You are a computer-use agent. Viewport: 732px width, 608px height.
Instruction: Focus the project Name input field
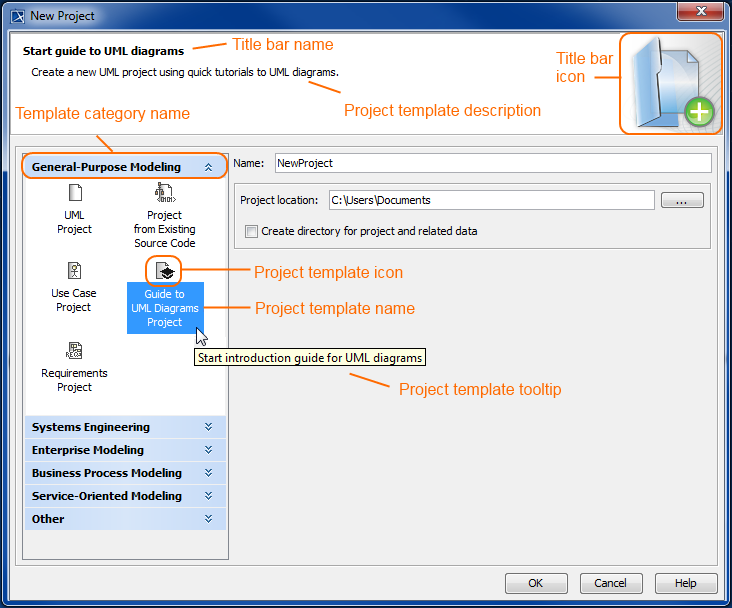pos(493,163)
